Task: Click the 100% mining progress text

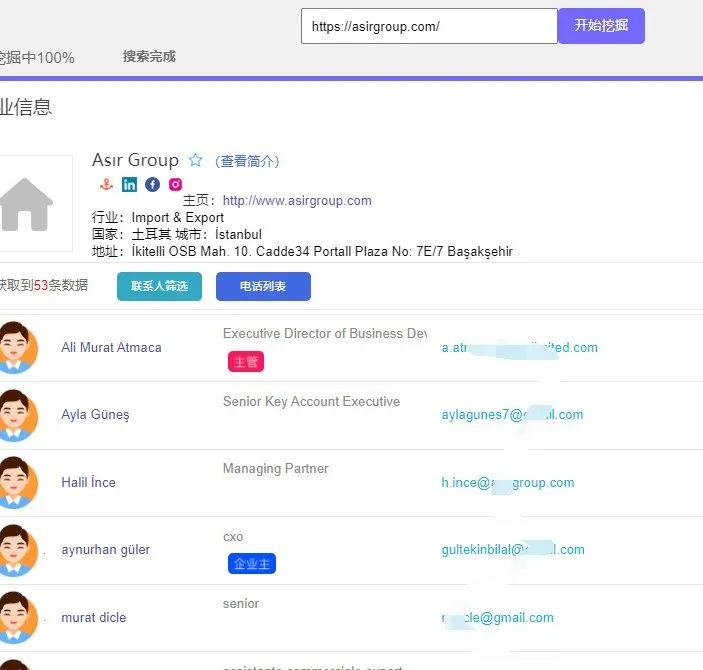Action: [37, 58]
